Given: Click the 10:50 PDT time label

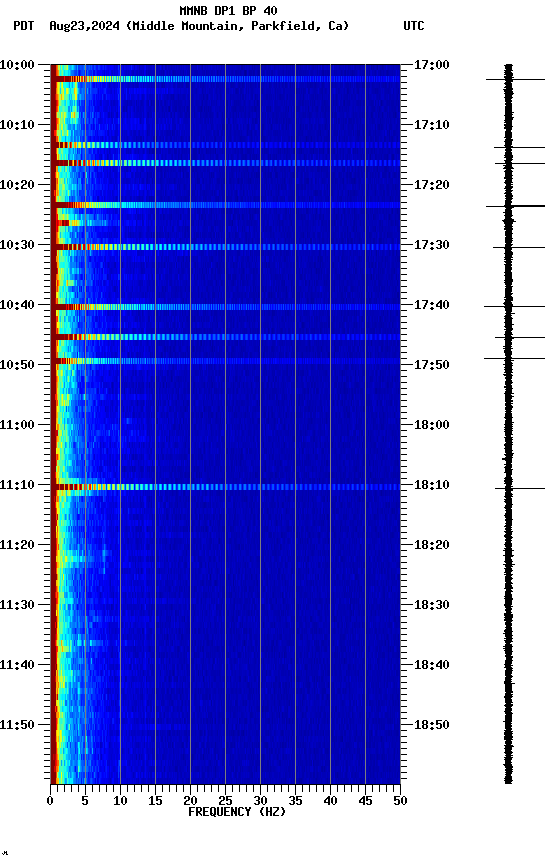Looking at the screenshot, I should tap(17, 365).
